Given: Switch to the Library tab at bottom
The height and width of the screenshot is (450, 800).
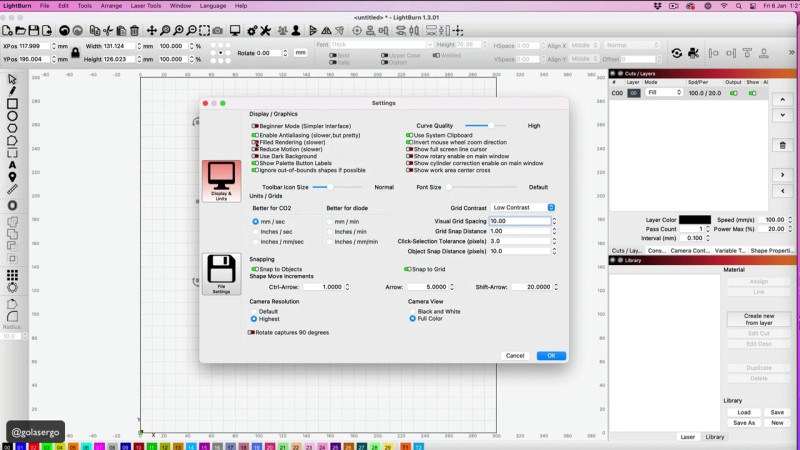Looking at the screenshot, I should coord(715,437).
